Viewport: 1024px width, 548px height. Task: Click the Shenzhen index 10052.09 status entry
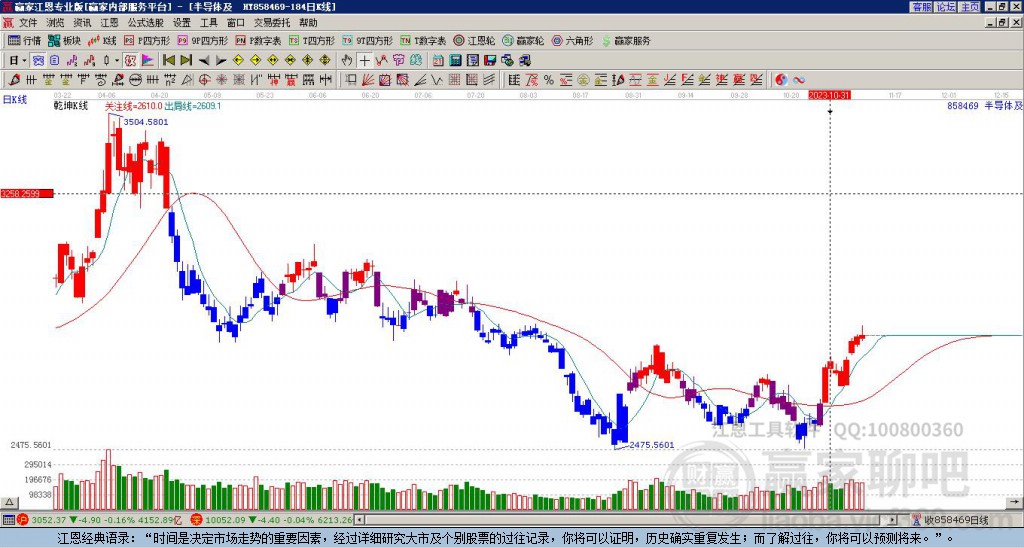pyautogui.click(x=272, y=520)
